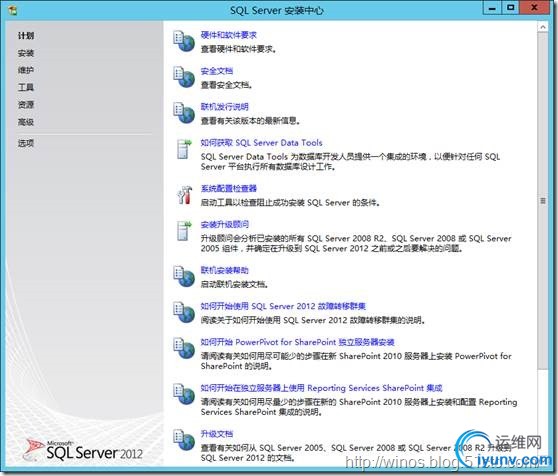This screenshot has width=558, height=476.
Task: Click the 系统配置检查器 tools icon
Action: [x=184, y=195]
